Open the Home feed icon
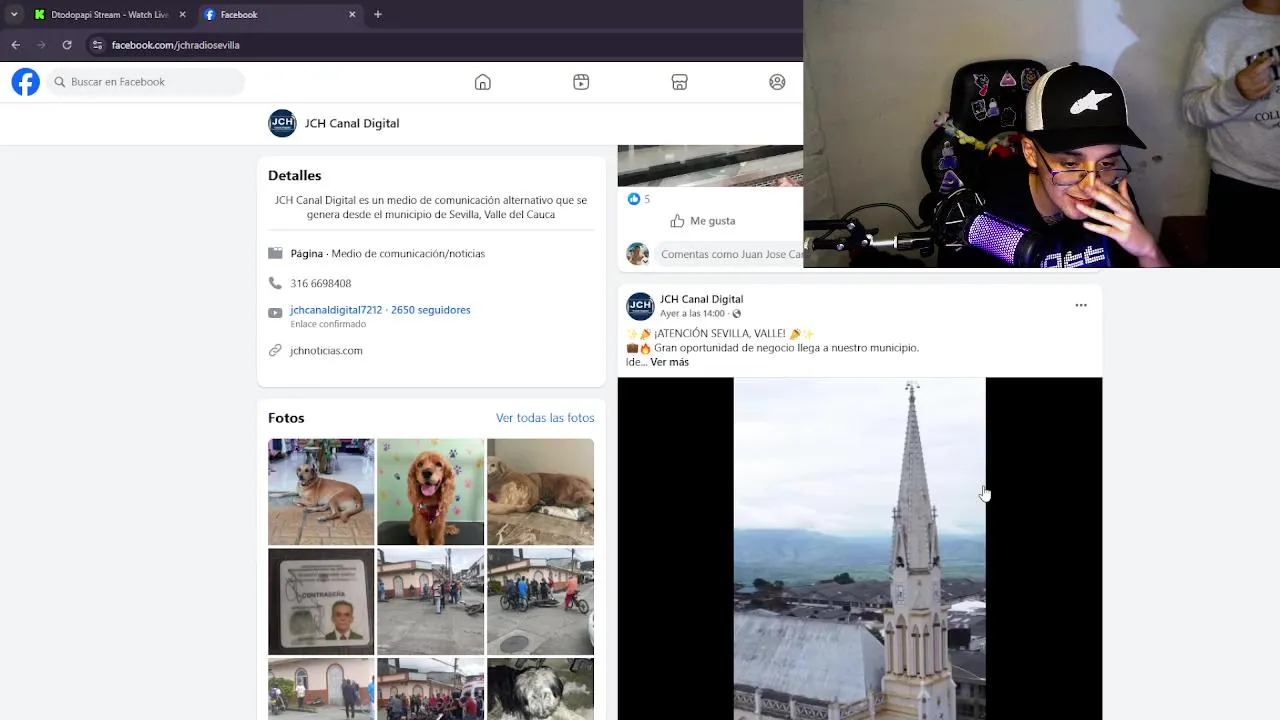 click(483, 82)
